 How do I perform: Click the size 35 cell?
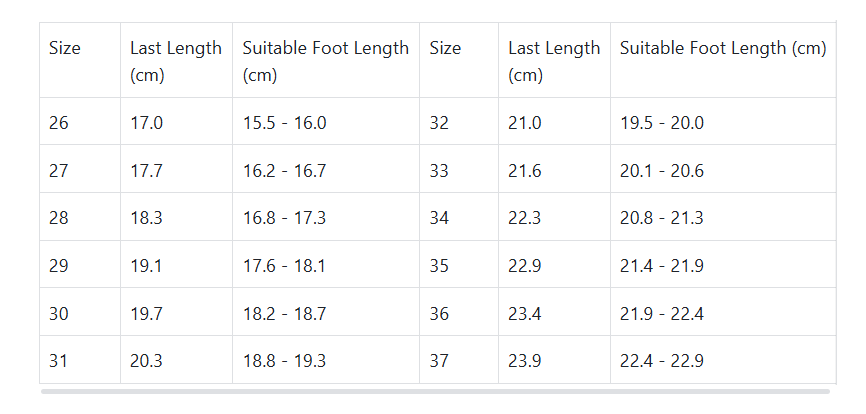[x=439, y=266]
